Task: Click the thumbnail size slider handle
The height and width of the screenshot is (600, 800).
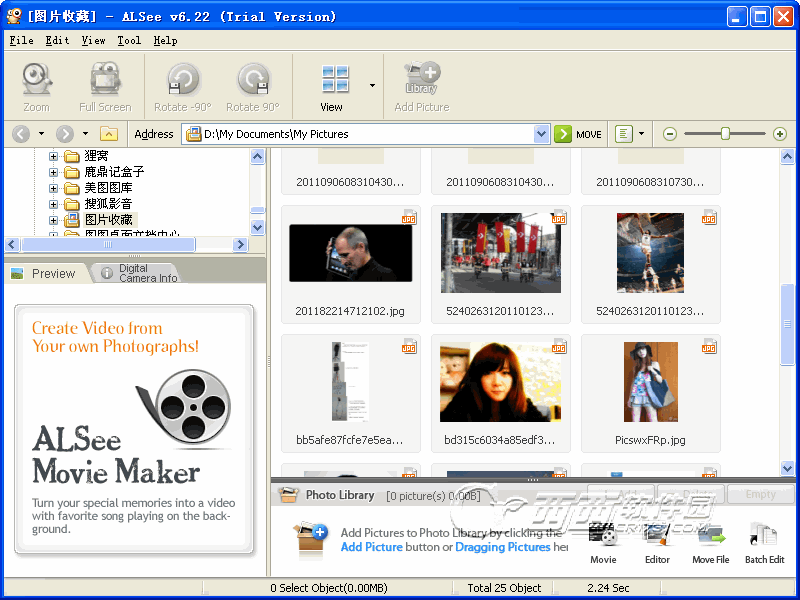Action: click(725, 134)
